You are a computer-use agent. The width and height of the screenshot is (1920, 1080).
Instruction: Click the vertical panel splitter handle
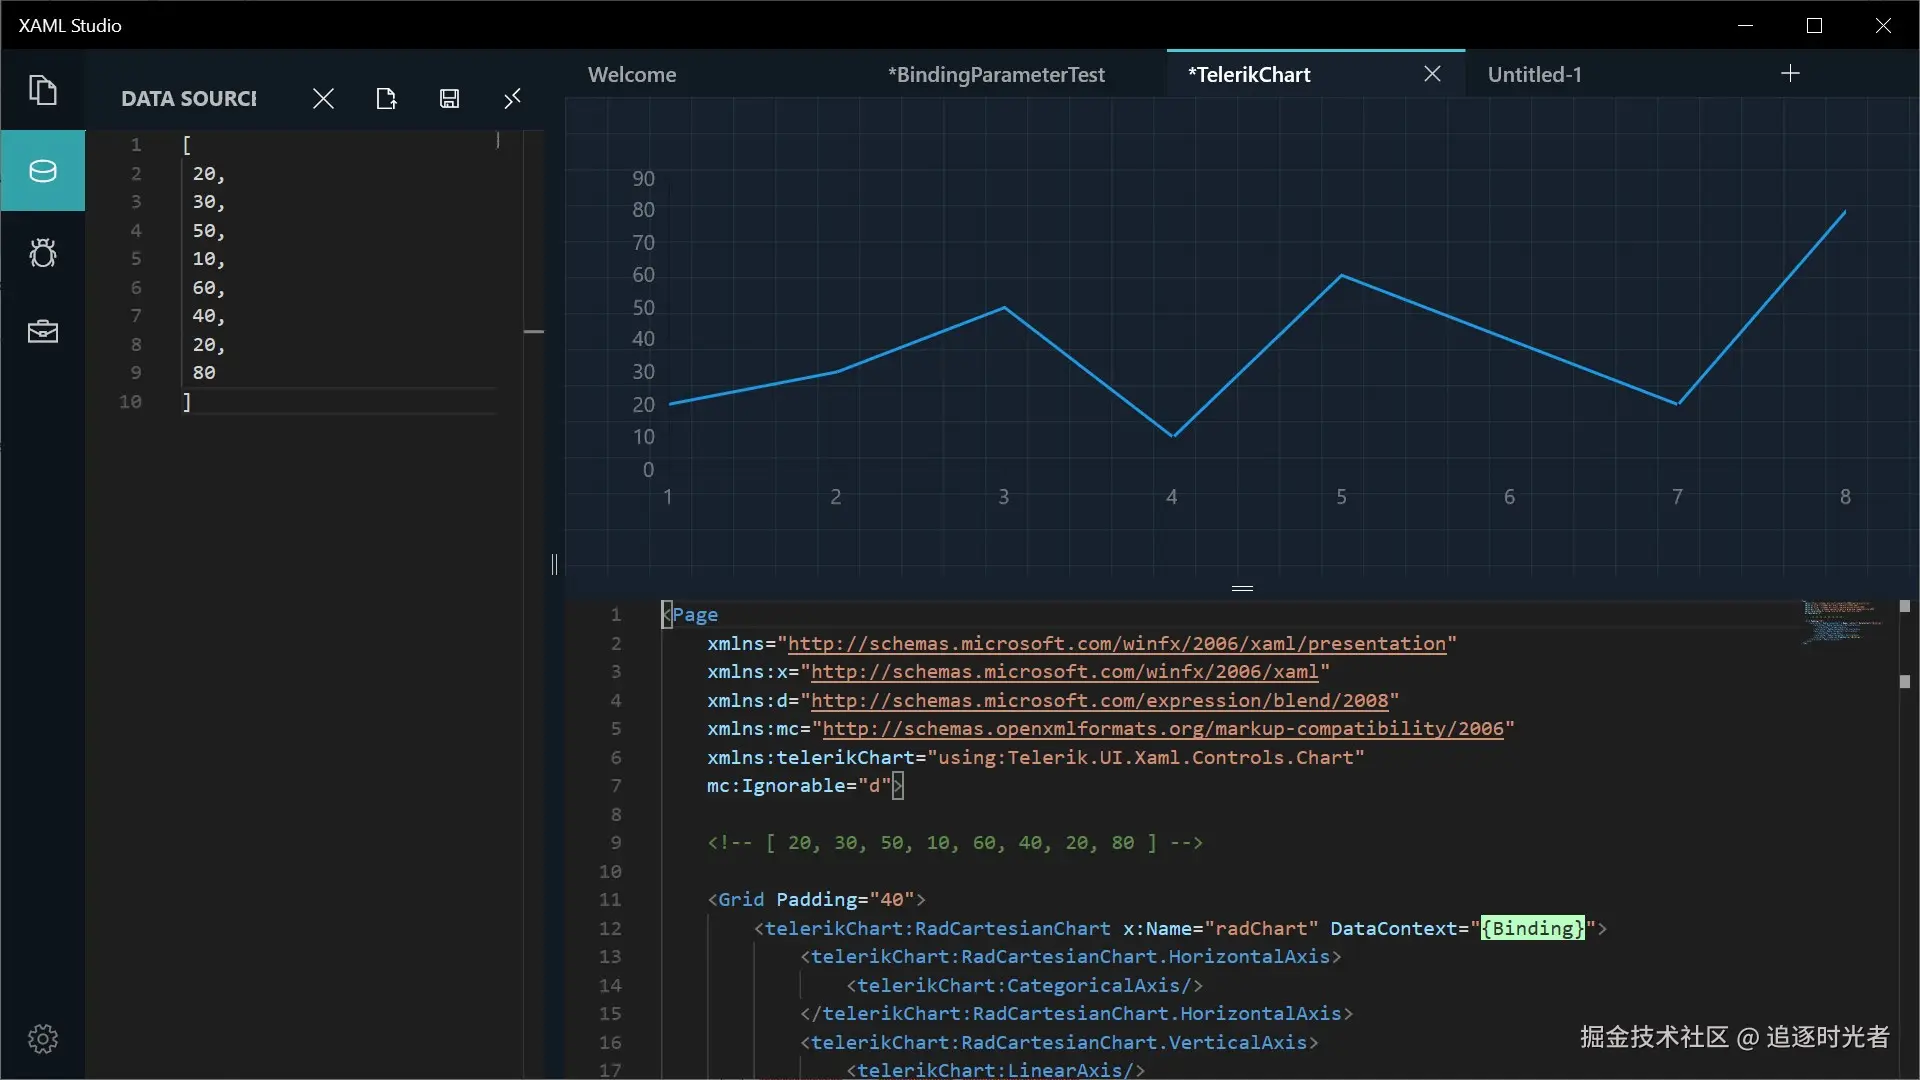click(554, 564)
